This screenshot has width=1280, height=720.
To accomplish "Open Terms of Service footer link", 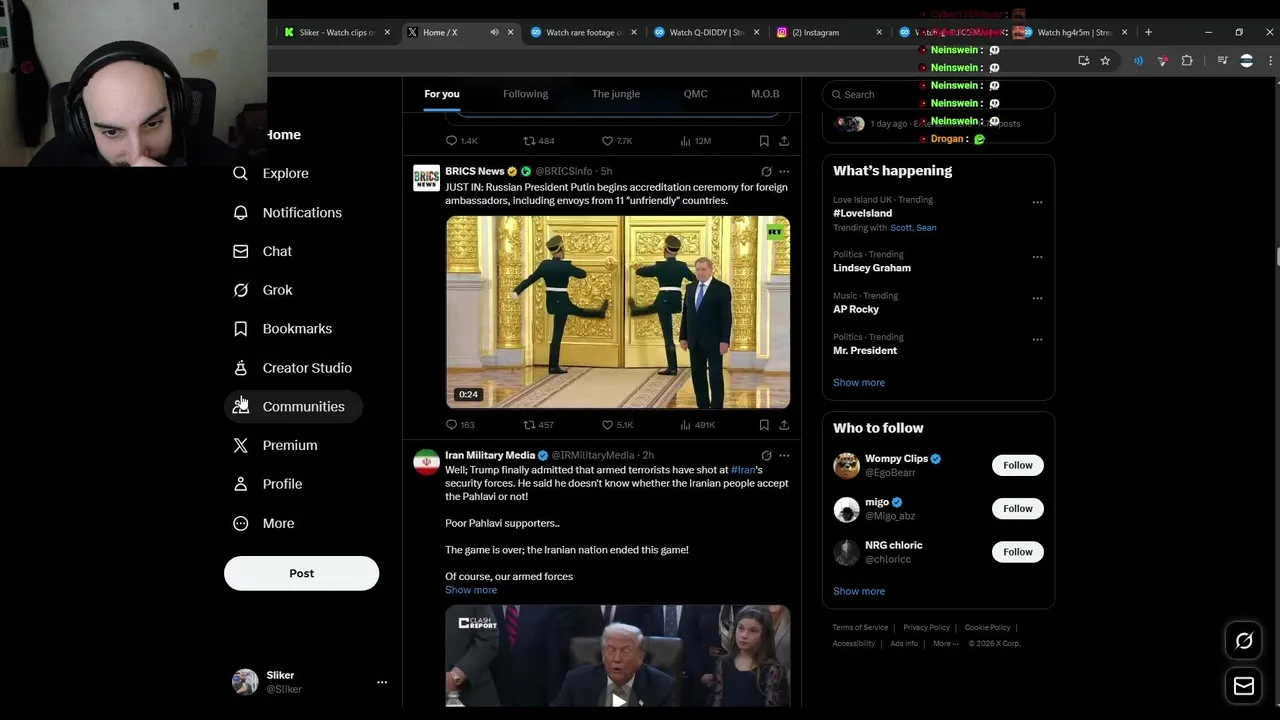I will coord(860,628).
